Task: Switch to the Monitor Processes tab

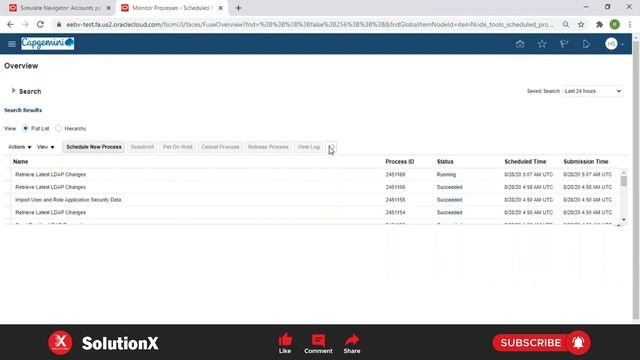Action: pos(171,8)
